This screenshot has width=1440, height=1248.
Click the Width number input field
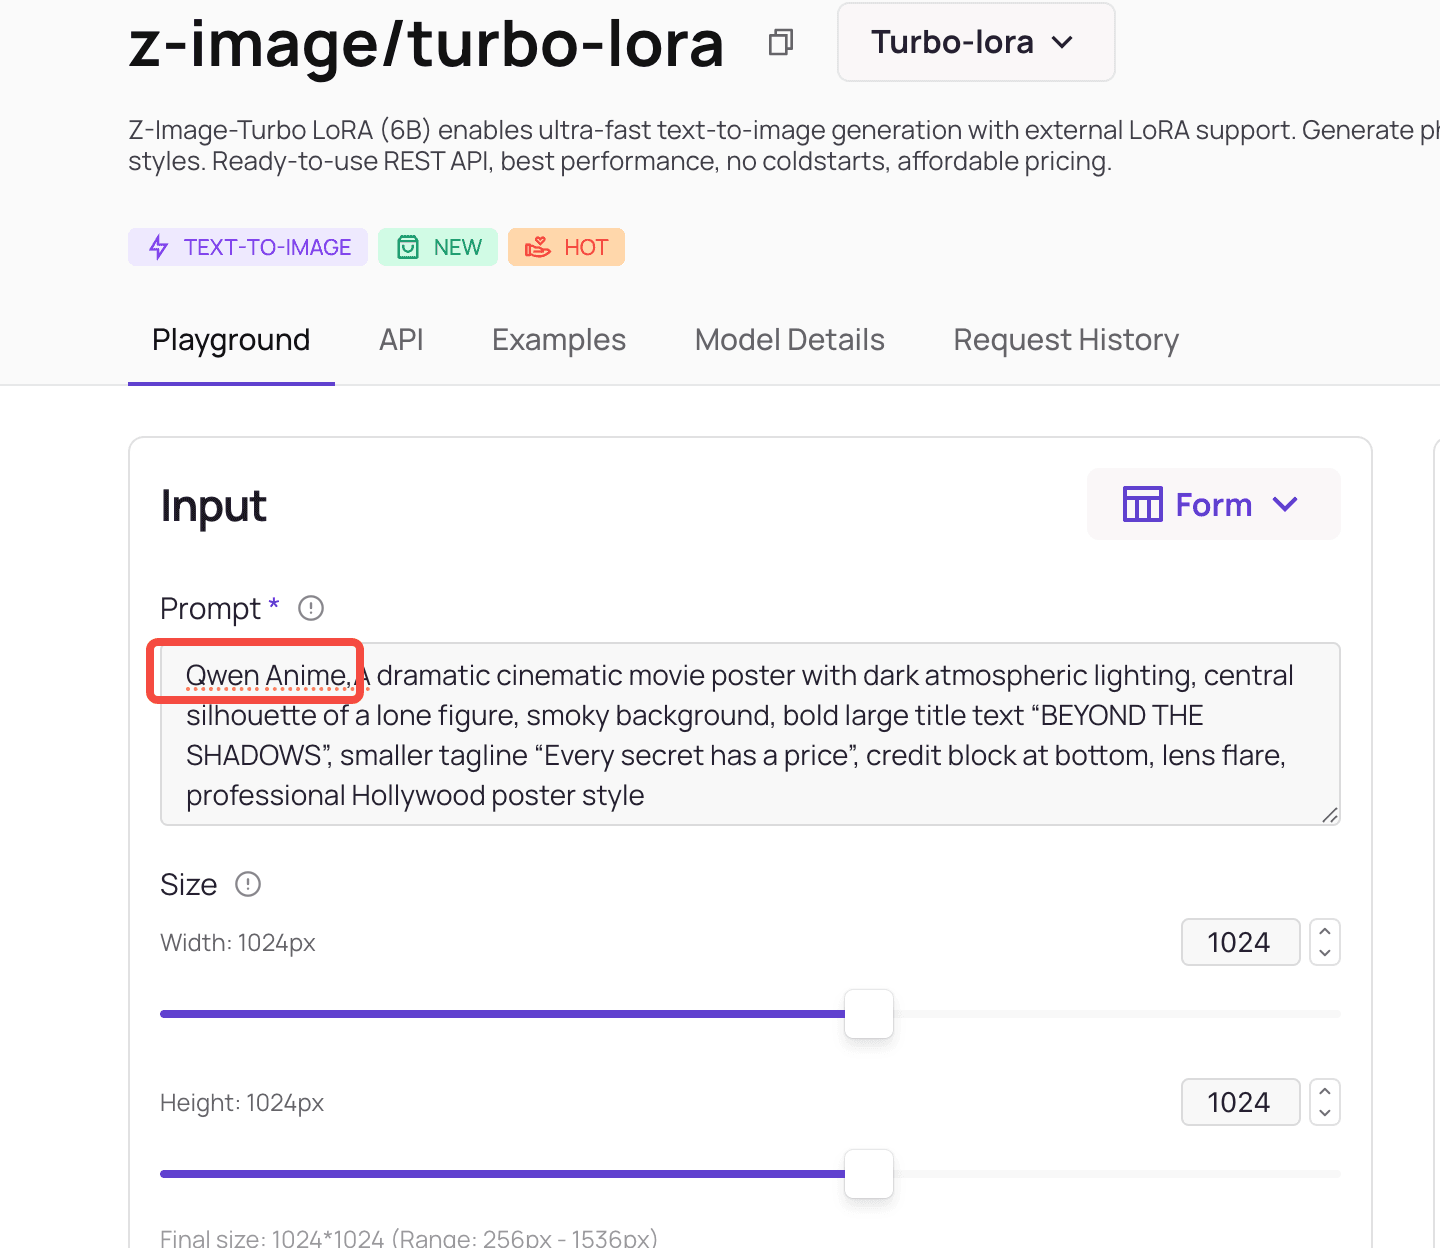[1240, 942]
